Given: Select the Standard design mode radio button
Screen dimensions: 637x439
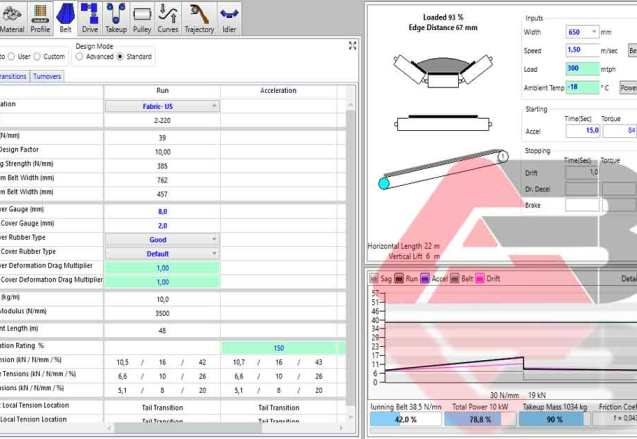Looking at the screenshot, I should (122, 57).
